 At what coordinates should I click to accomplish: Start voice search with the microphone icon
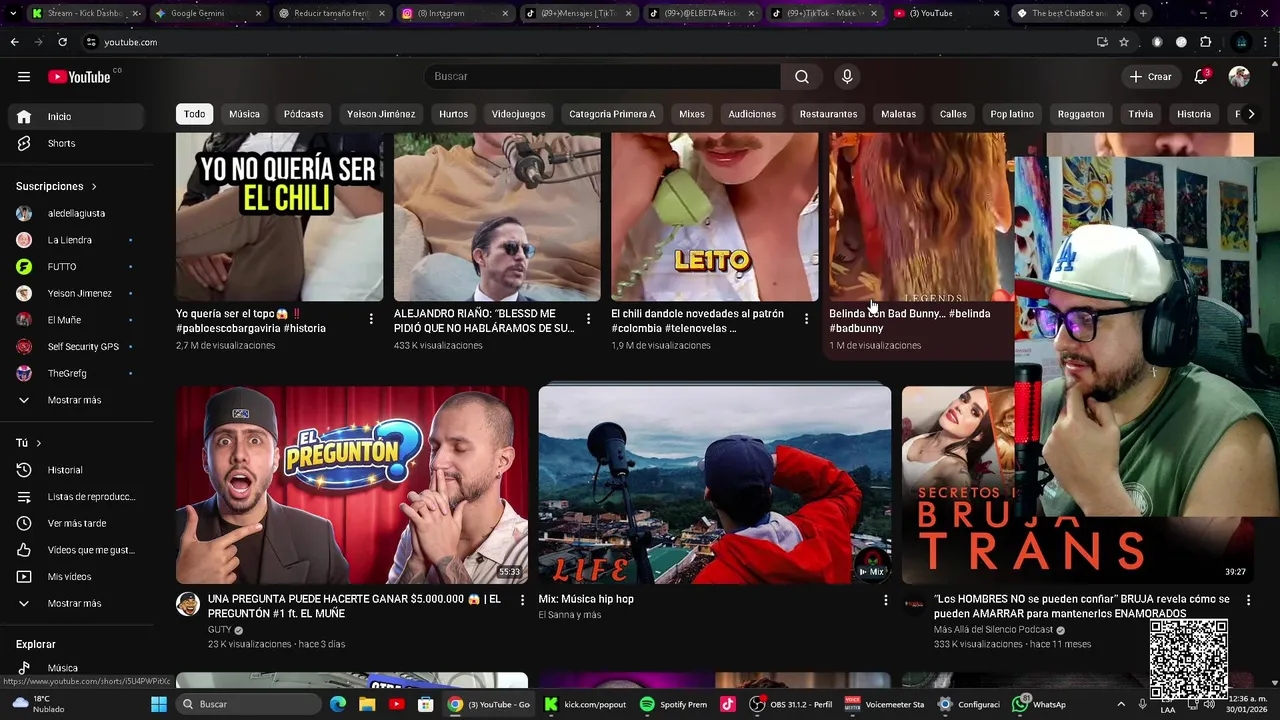(847, 77)
